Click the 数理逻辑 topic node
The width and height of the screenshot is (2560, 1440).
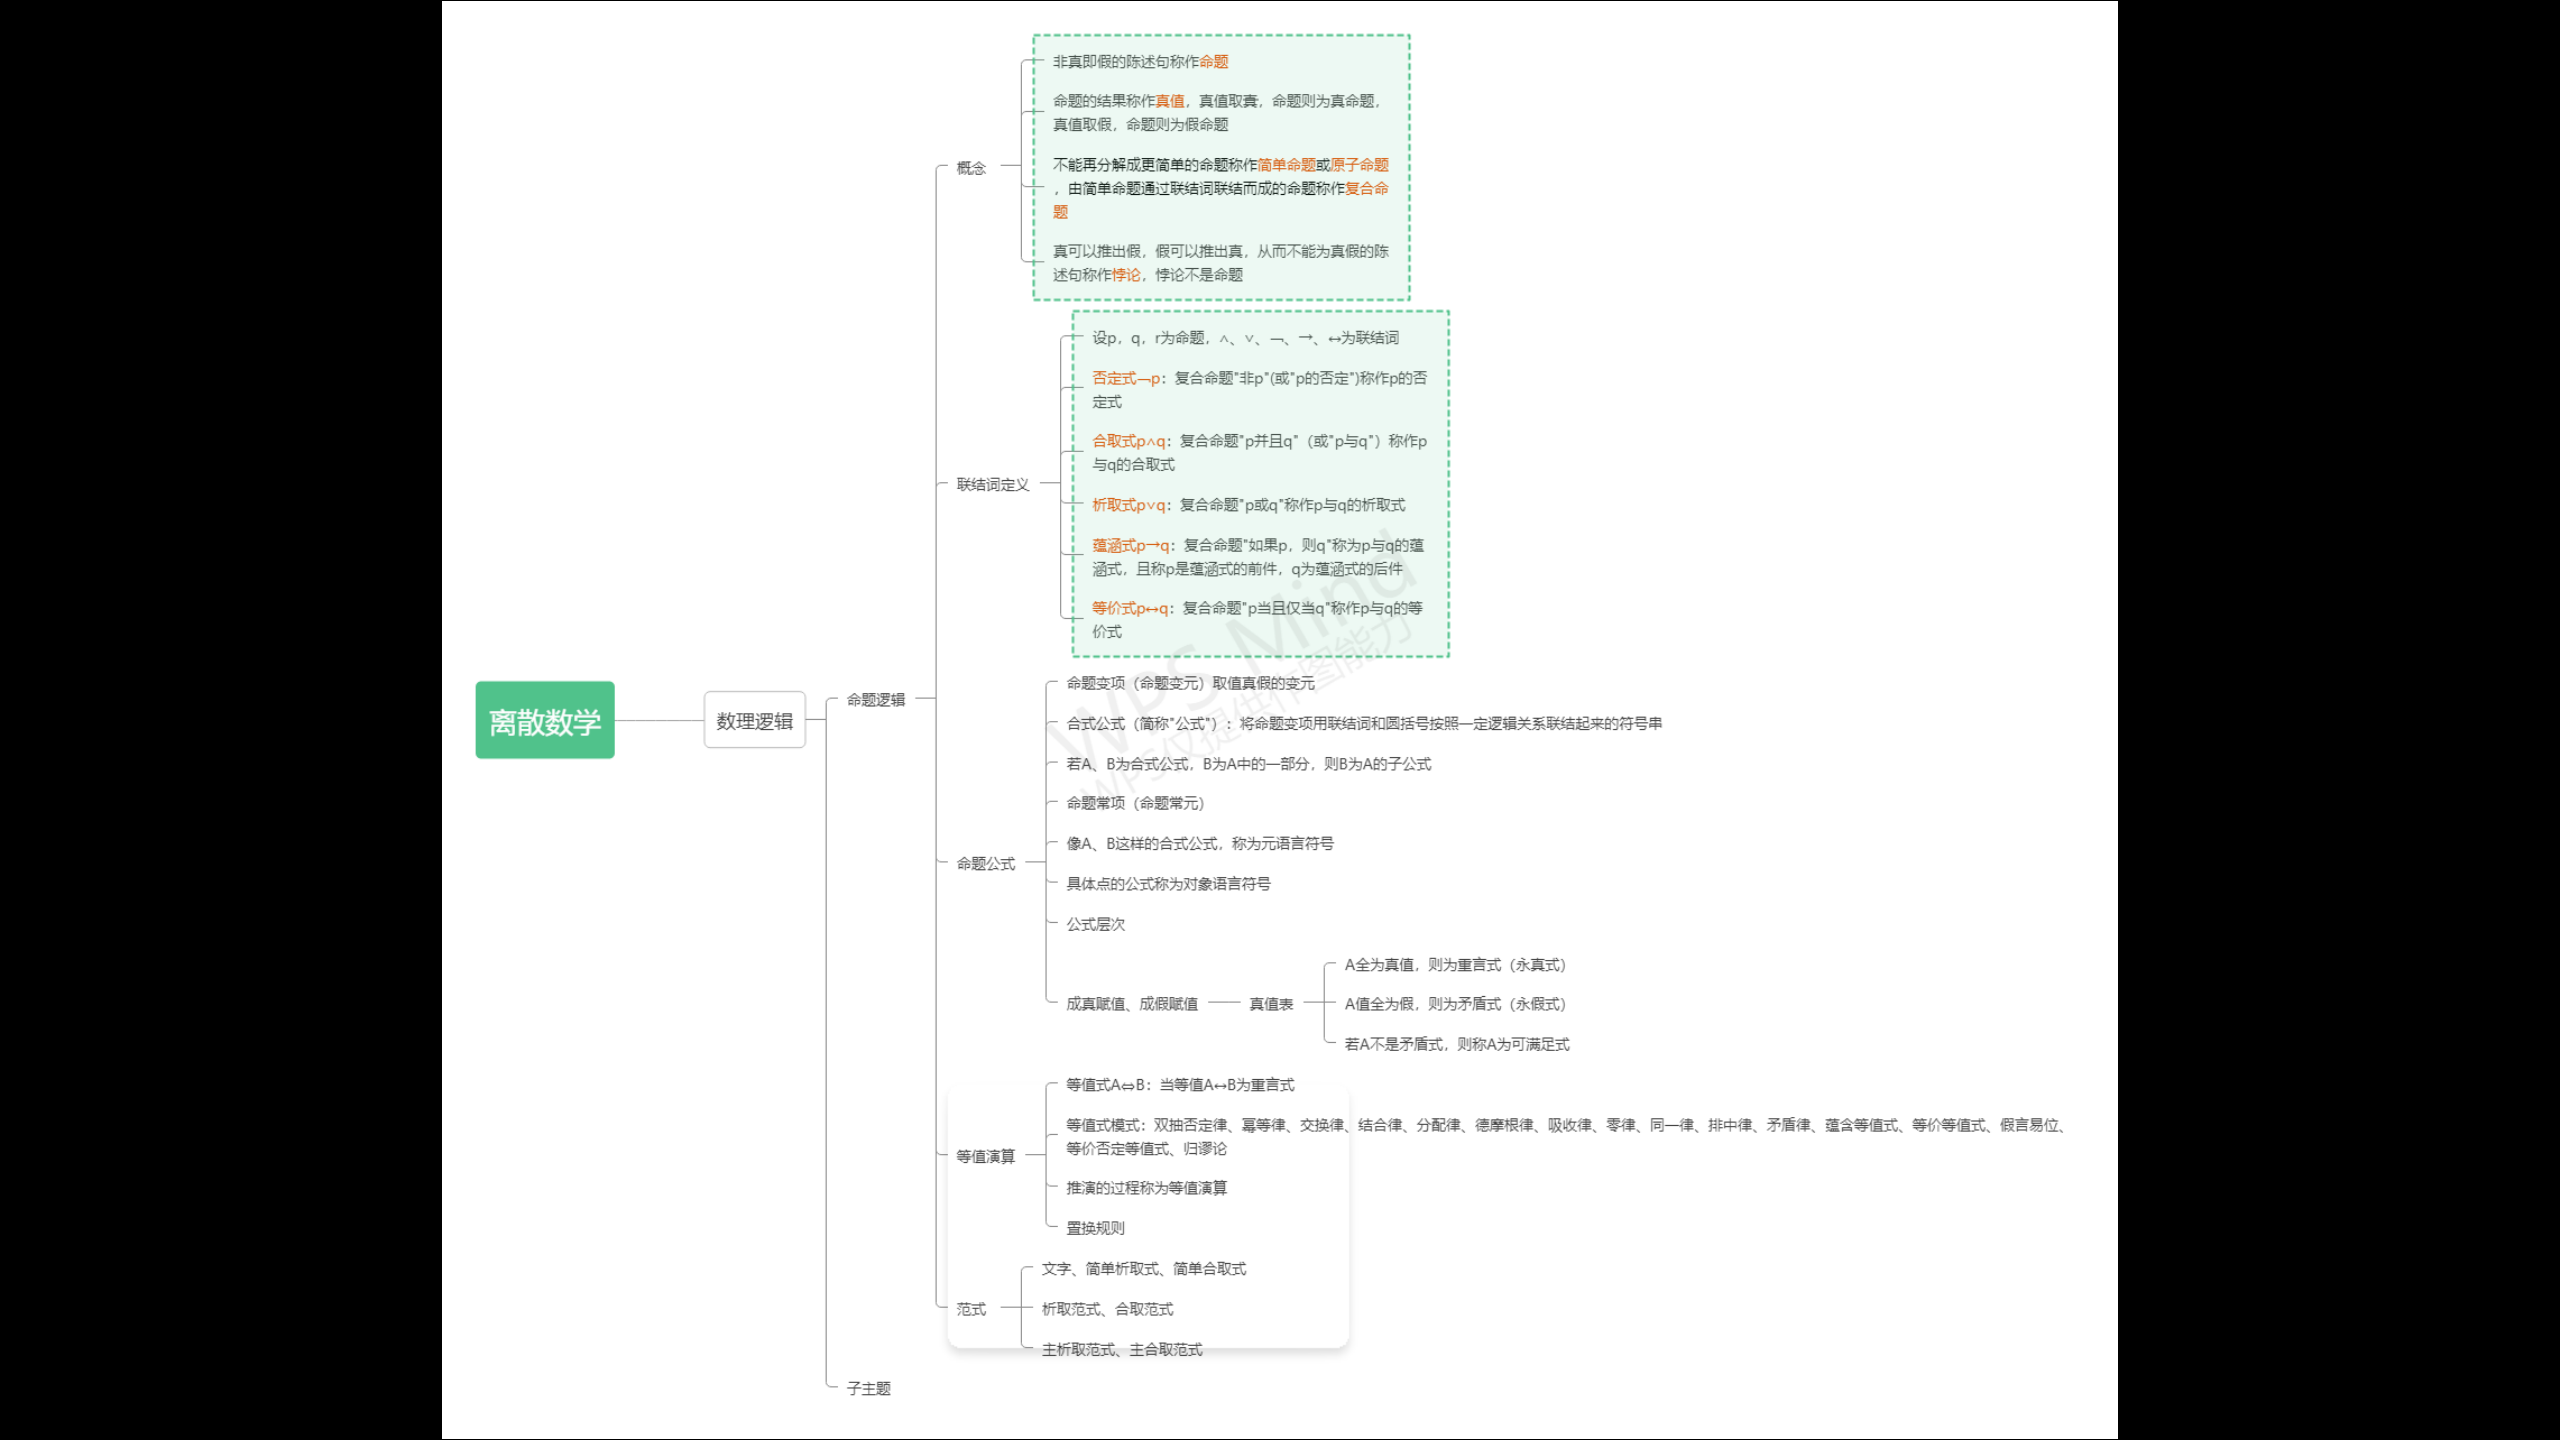coord(754,720)
